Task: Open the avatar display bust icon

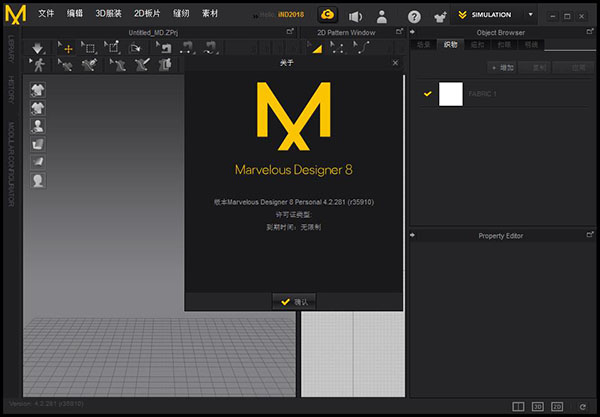Action: pos(38,126)
